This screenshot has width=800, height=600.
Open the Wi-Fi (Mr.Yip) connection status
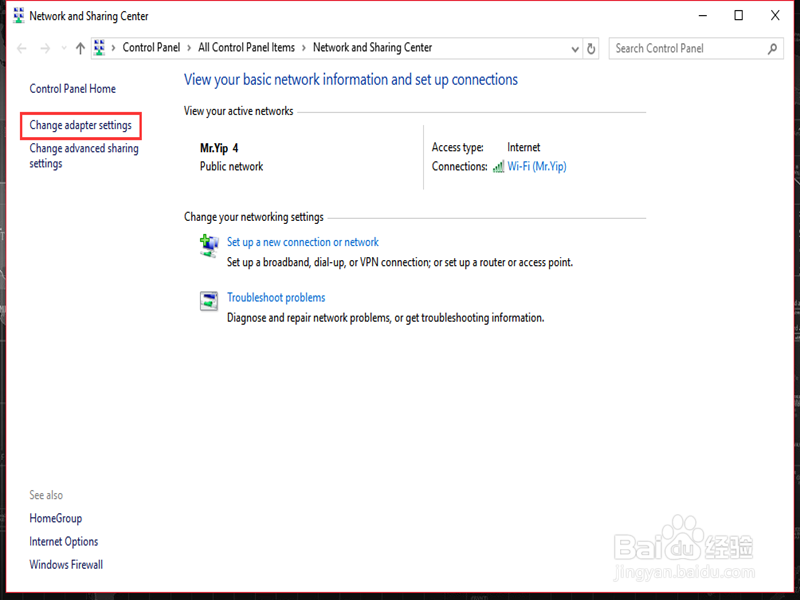(x=537, y=166)
